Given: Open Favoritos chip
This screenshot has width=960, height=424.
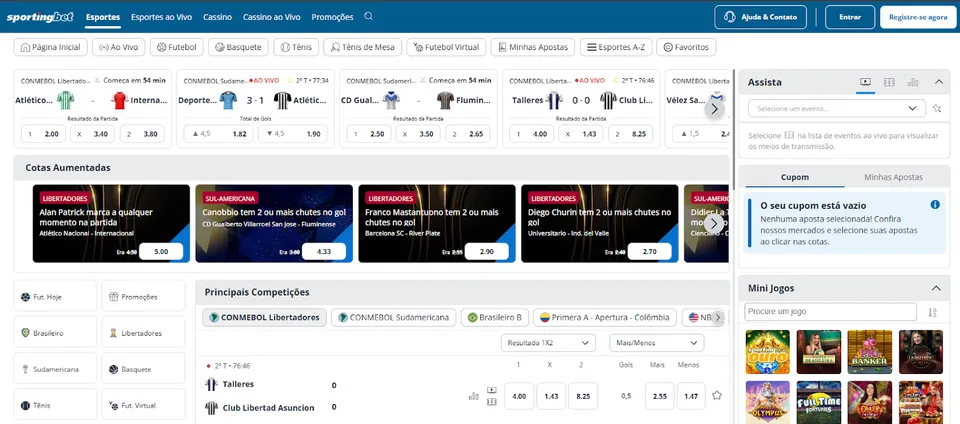Looking at the screenshot, I should click(686, 47).
